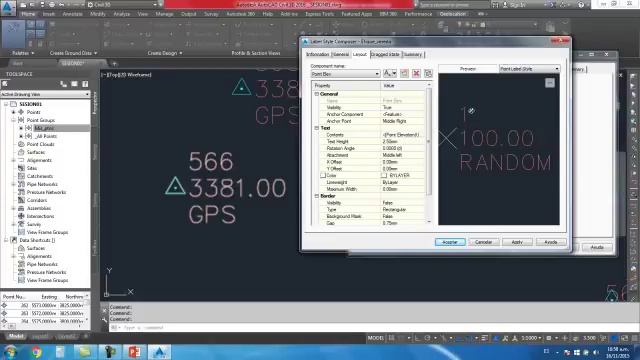Click the Sign In user icon
This screenshot has width=640, height=360.
pos(505,5)
